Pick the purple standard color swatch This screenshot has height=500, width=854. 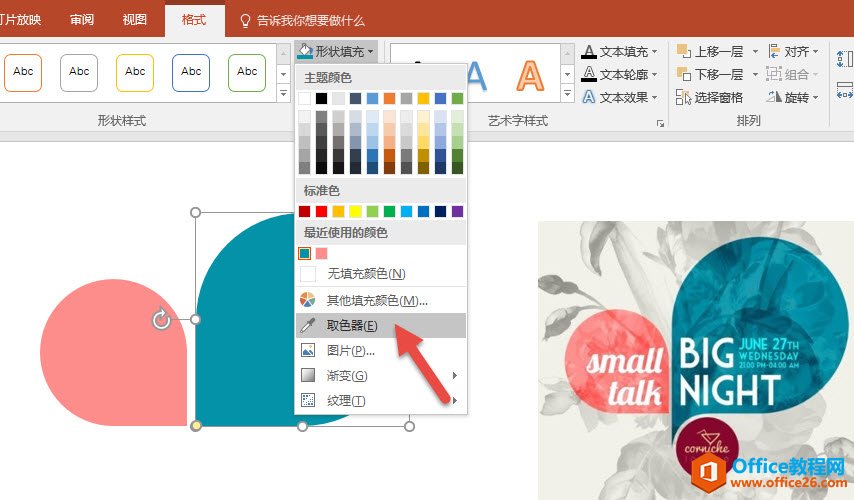[458, 211]
